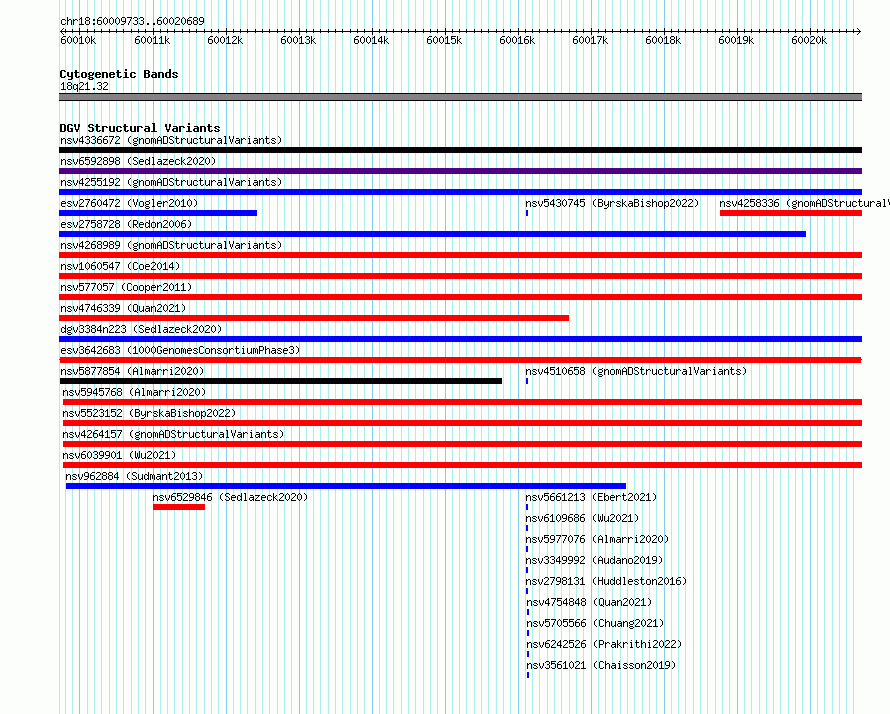The image size is (890, 714).
Task: Click the nsv4258336 red variant bar
Action: [791, 213]
